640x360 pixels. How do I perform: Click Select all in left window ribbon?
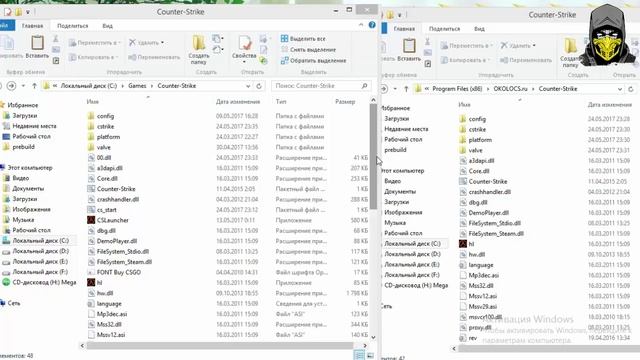303,39
